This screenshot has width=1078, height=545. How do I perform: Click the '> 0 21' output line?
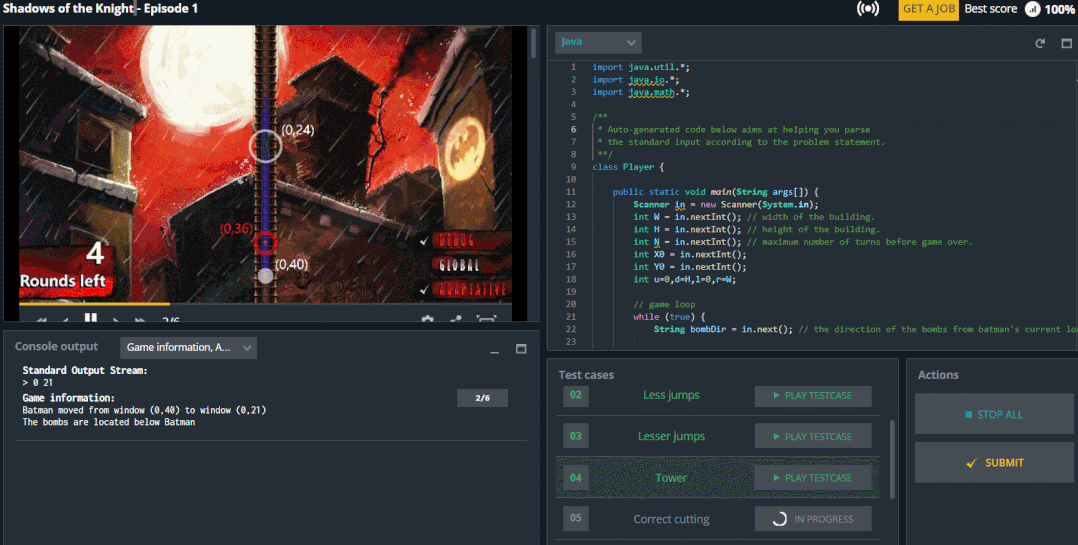tap(38, 383)
